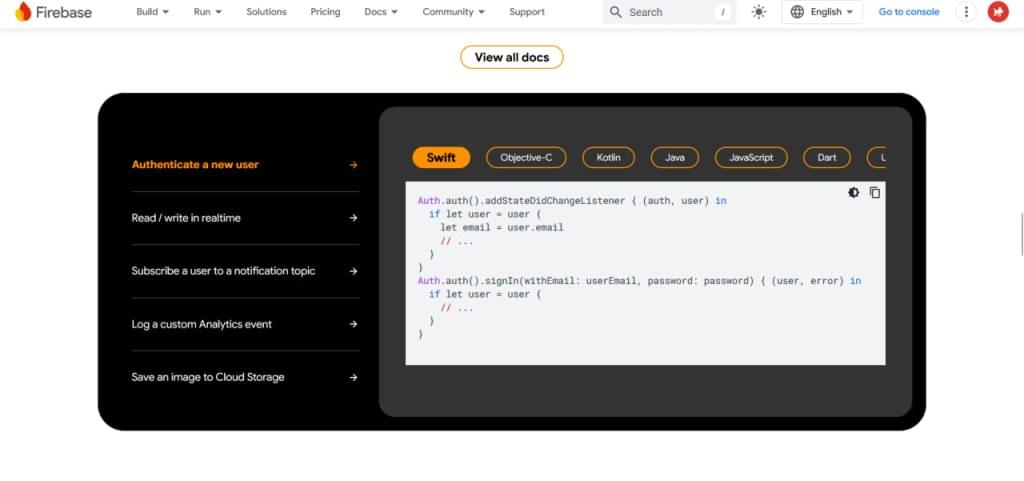The width and height of the screenshot is (1024, 481).
Task: Open the Build dropdown menu
Action: [153, 12]
